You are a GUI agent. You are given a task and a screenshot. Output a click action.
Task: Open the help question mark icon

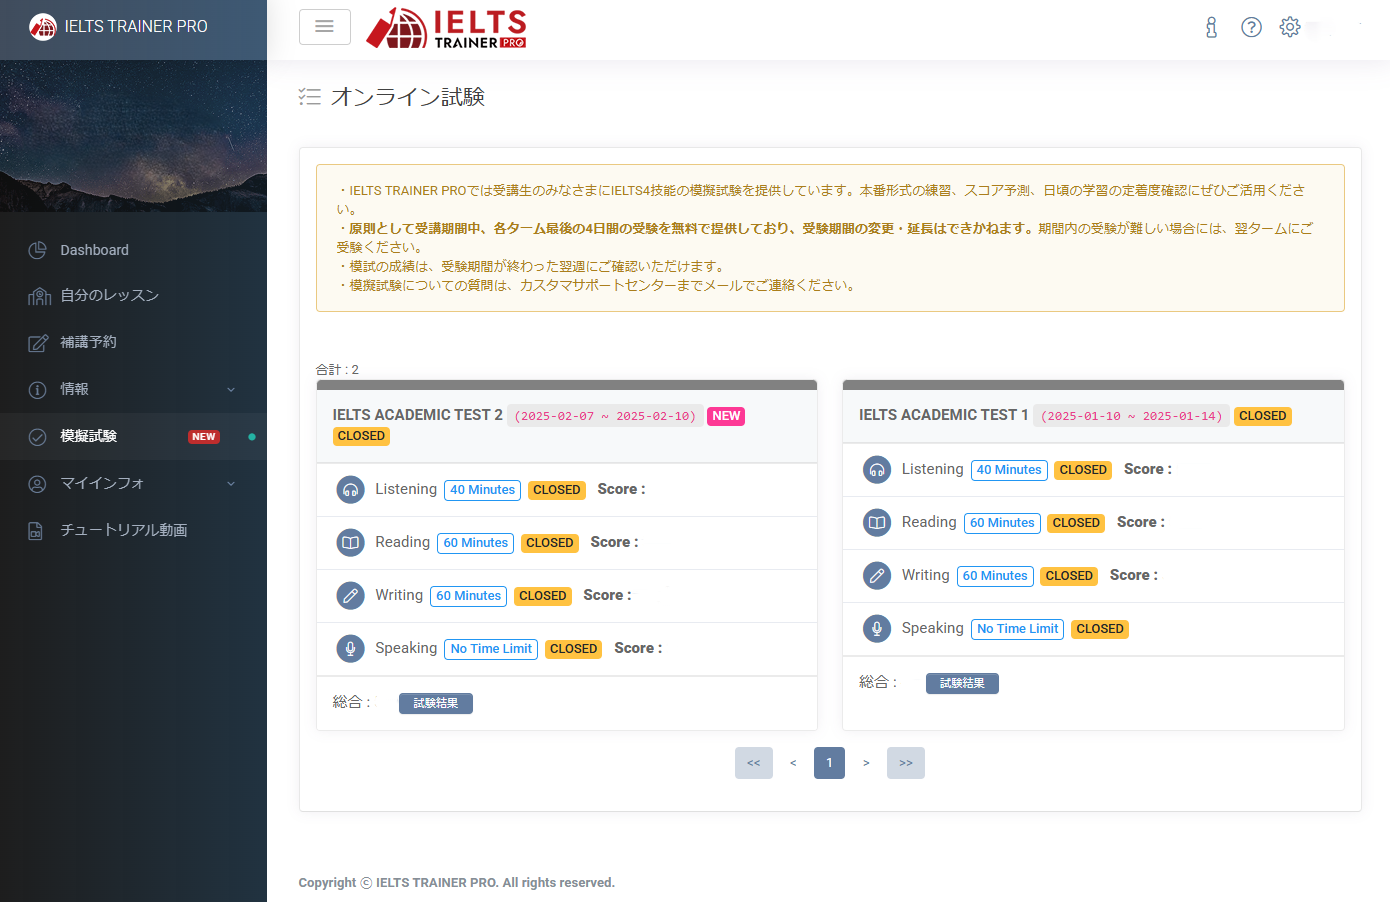(1251, 27)
